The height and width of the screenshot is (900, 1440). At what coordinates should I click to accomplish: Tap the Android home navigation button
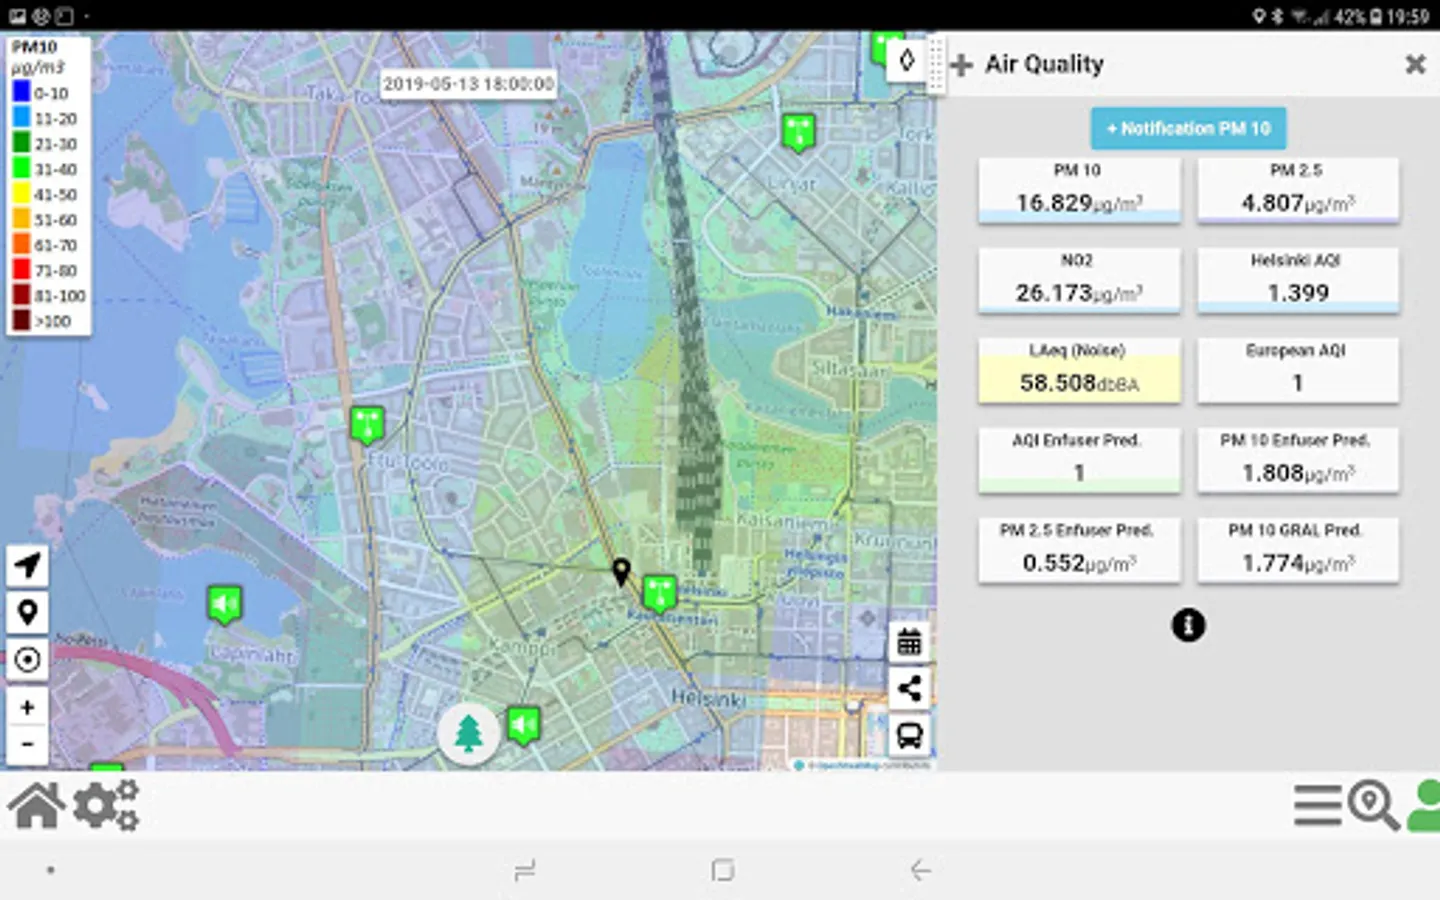722,870
